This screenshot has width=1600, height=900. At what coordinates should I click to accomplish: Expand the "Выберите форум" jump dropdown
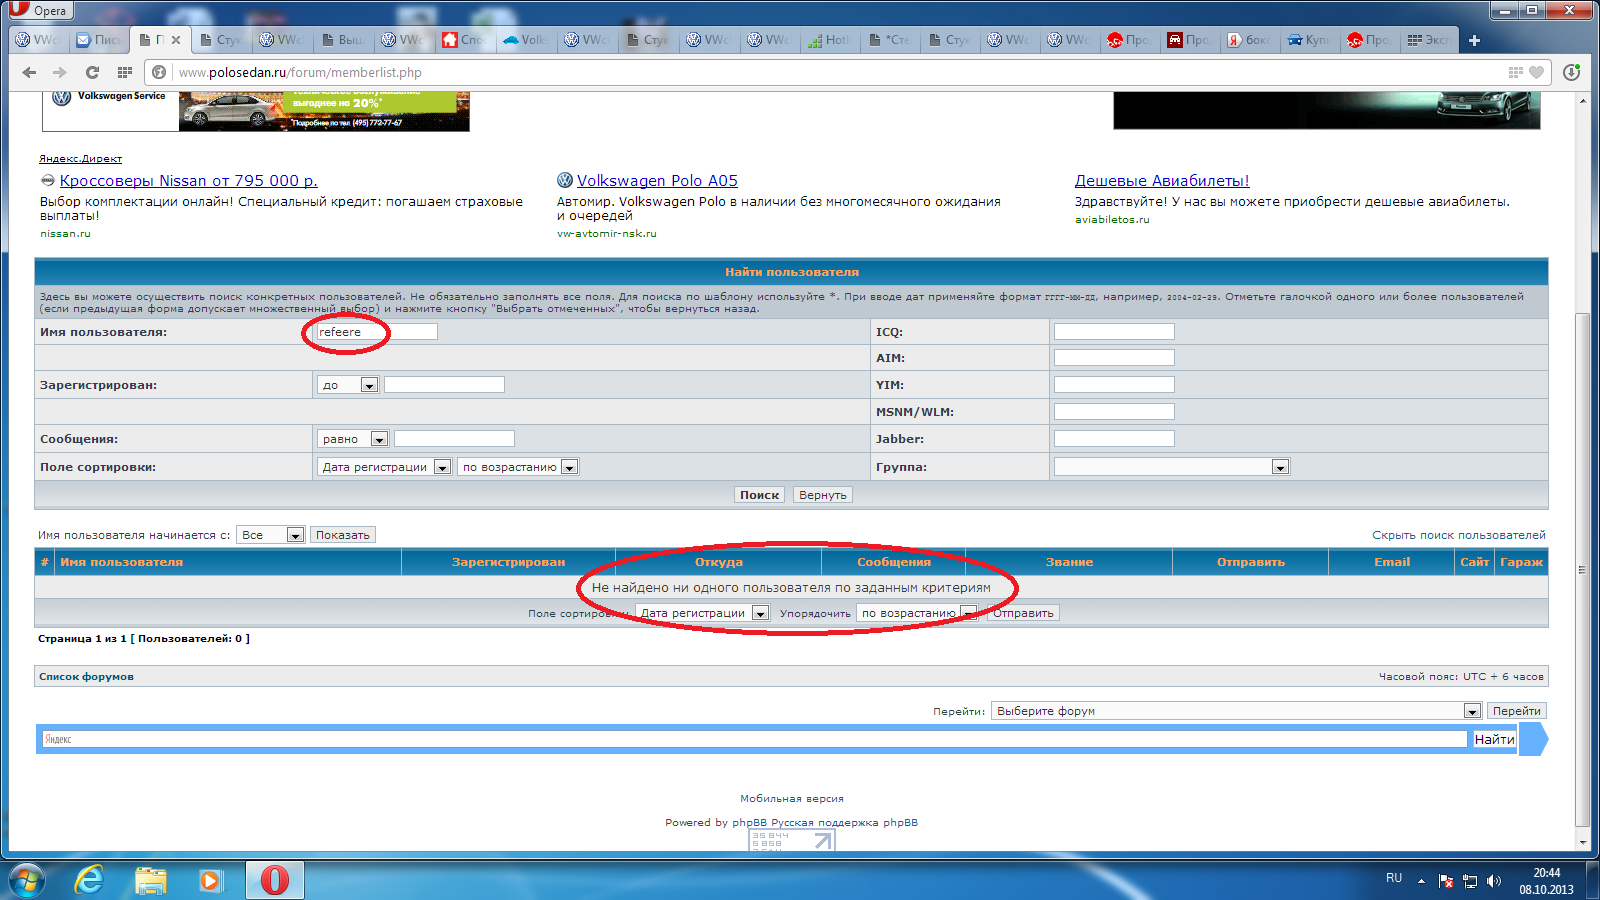click(x=1471, y=711)
